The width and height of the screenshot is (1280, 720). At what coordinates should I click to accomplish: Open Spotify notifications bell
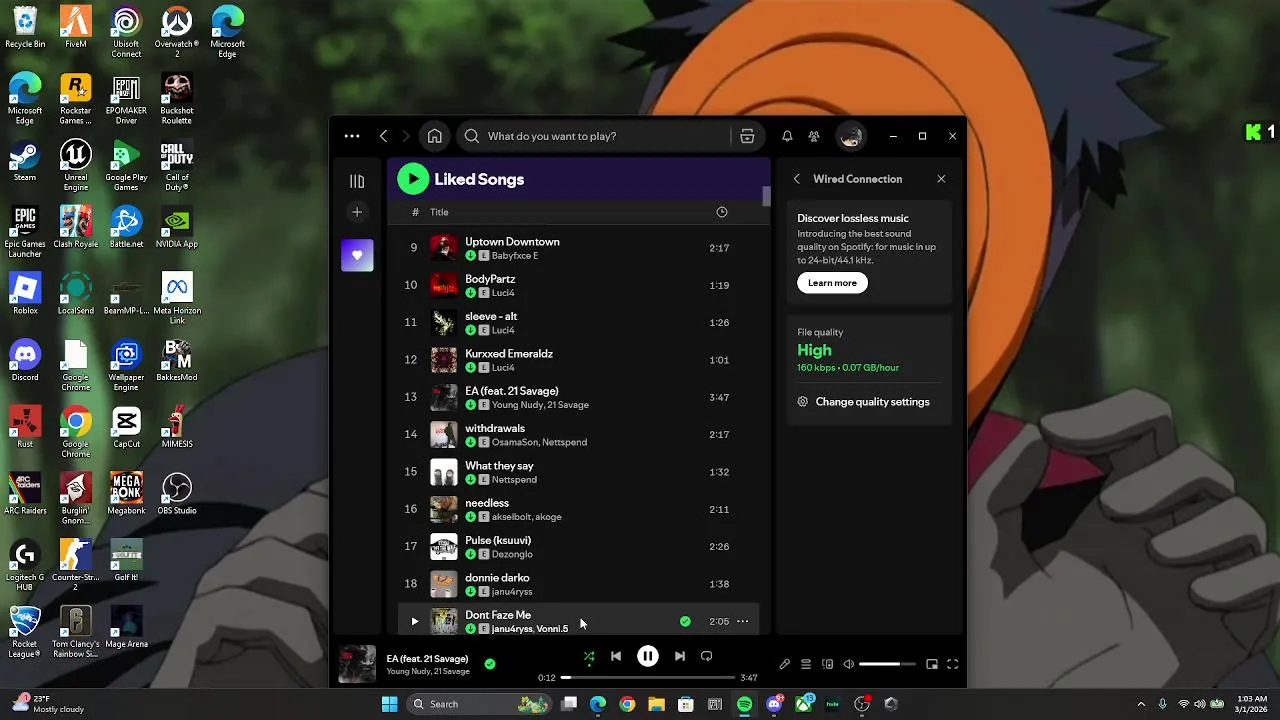787,136
